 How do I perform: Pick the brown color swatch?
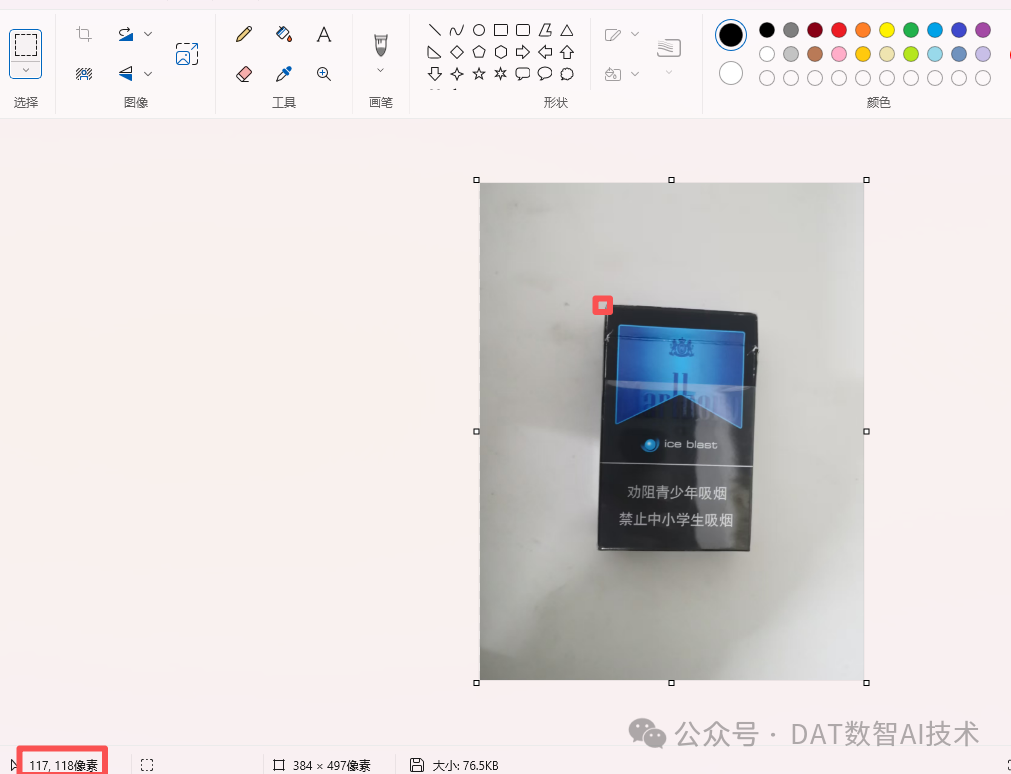point(815,54)
